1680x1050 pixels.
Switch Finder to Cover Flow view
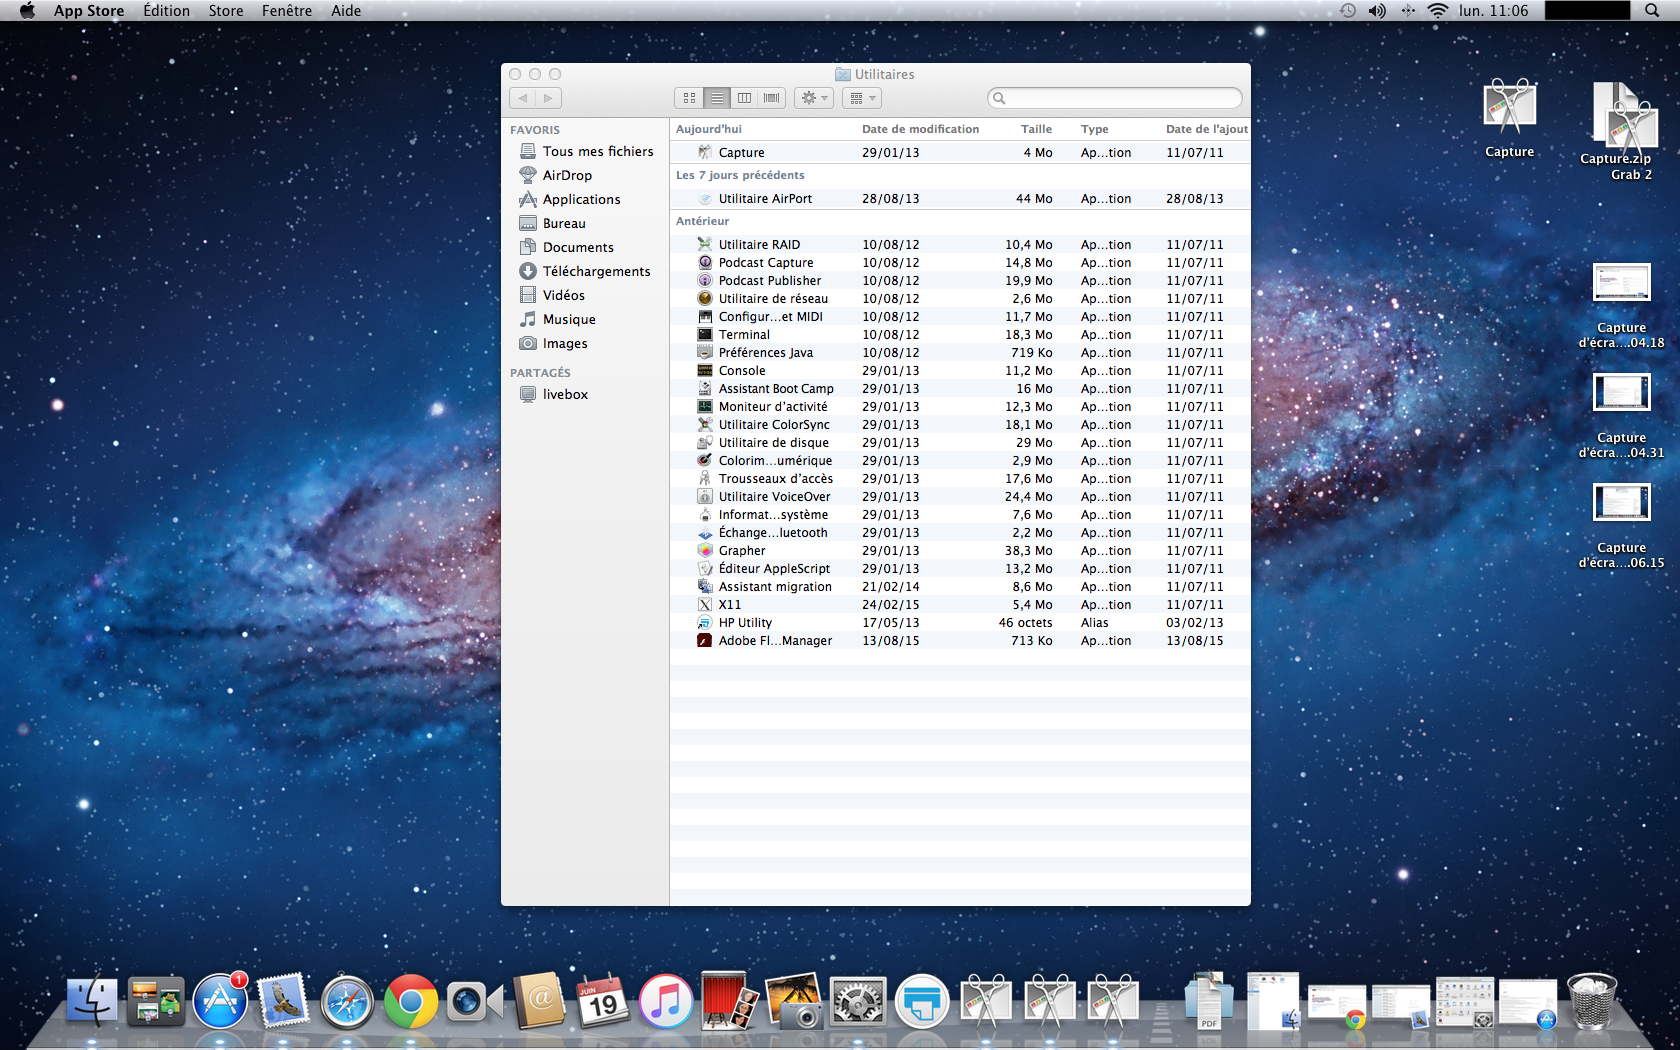coord(772,98)
